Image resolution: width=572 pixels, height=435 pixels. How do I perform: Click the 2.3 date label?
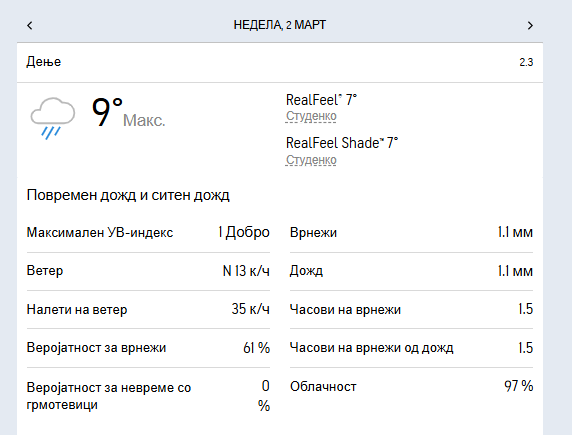tap(526, 62)
